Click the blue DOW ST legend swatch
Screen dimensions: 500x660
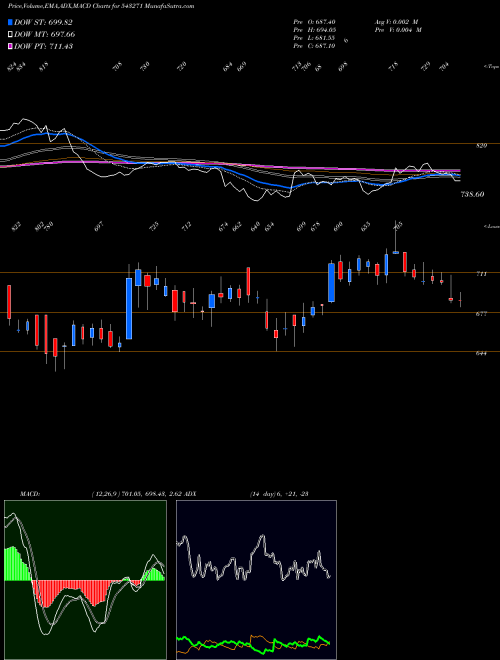[10, 22]
